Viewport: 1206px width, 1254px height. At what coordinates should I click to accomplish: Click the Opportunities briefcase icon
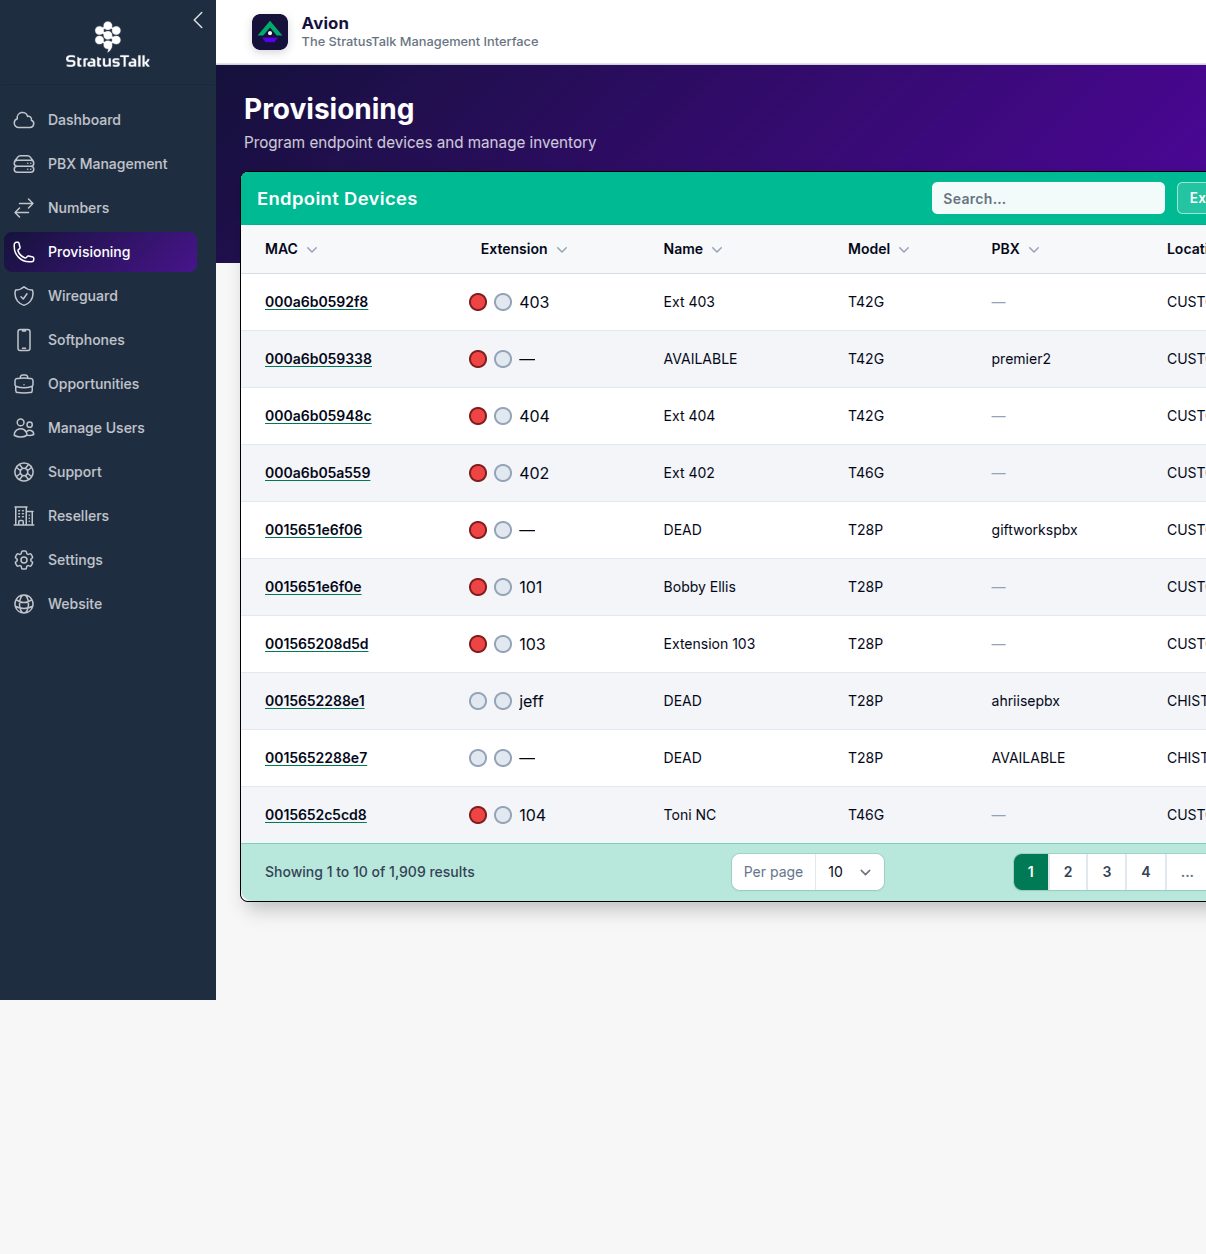(24, 384)
